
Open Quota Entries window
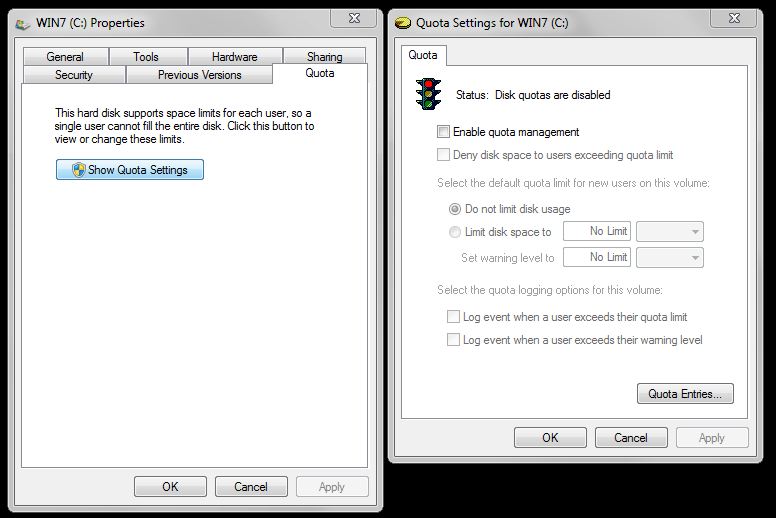[685, 394]
